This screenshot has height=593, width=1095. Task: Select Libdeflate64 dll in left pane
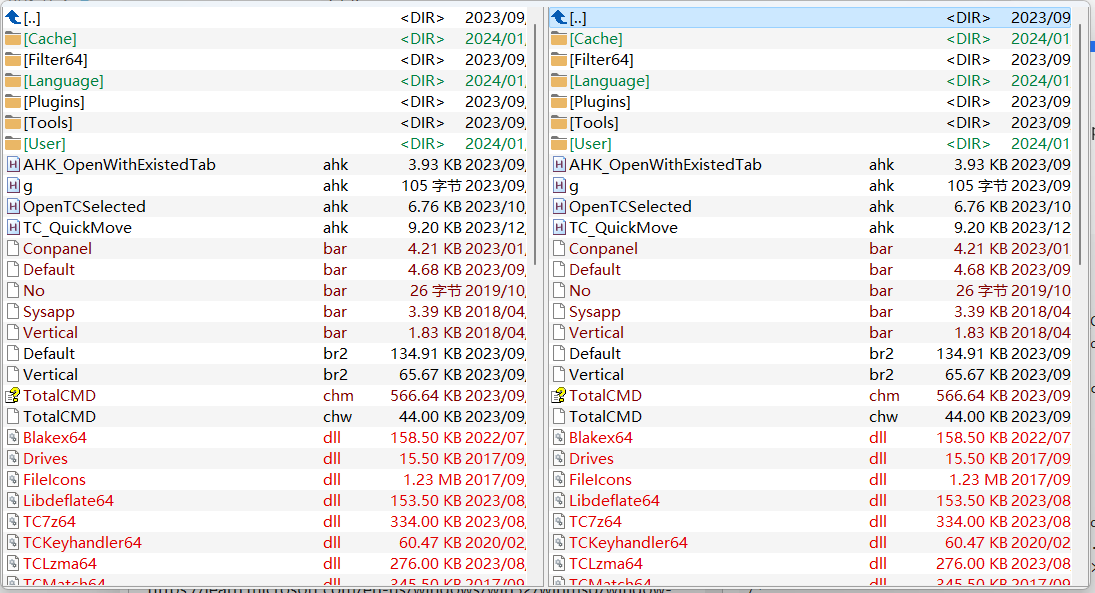pyautogui.click(x=68, y=500)
